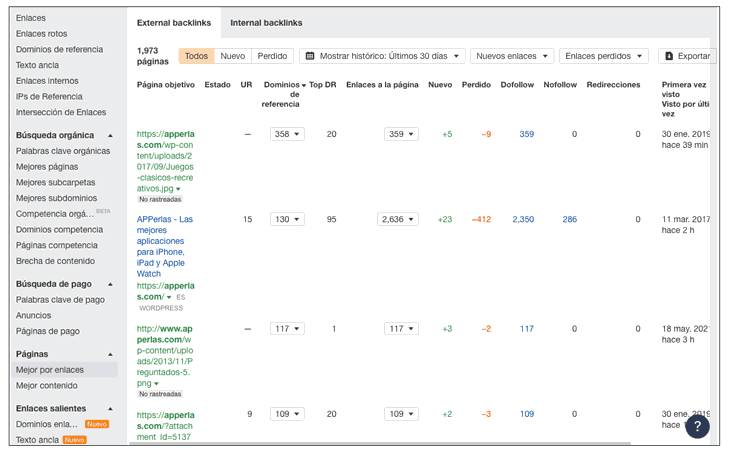Collapse the Búsqueda orgánica section arrow
The height and width of the screenshot is (454, 730).
click(x=110, y=135)
